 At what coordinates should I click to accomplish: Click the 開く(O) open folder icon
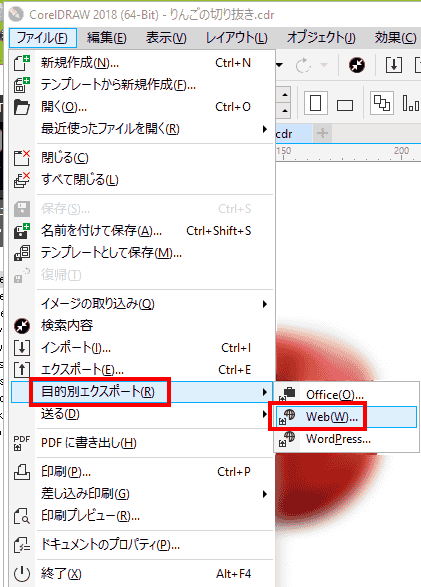[x=22, y=107]
